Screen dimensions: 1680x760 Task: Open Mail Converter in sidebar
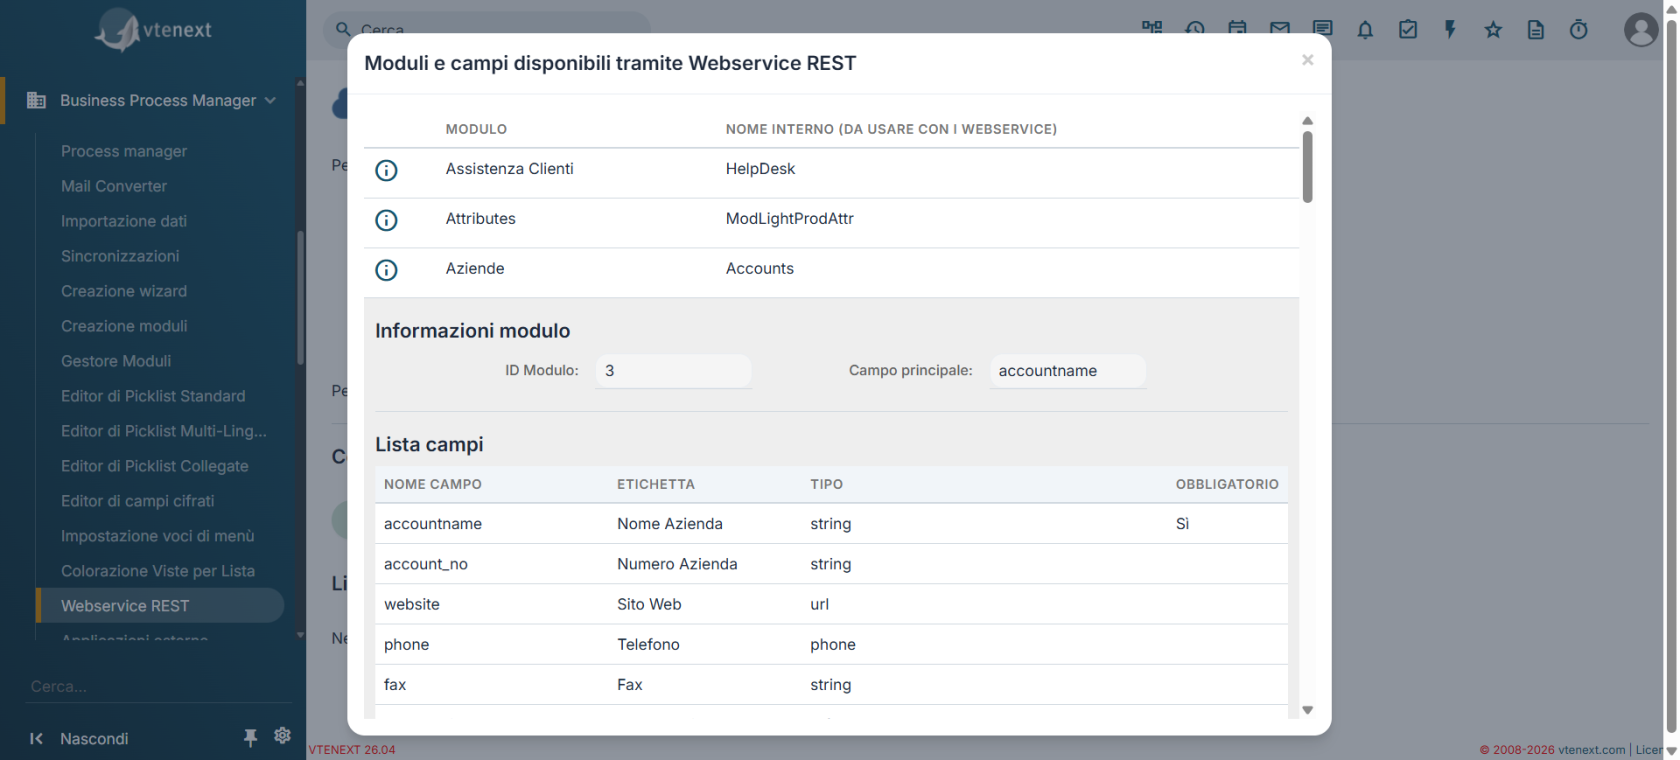[114, 186]
